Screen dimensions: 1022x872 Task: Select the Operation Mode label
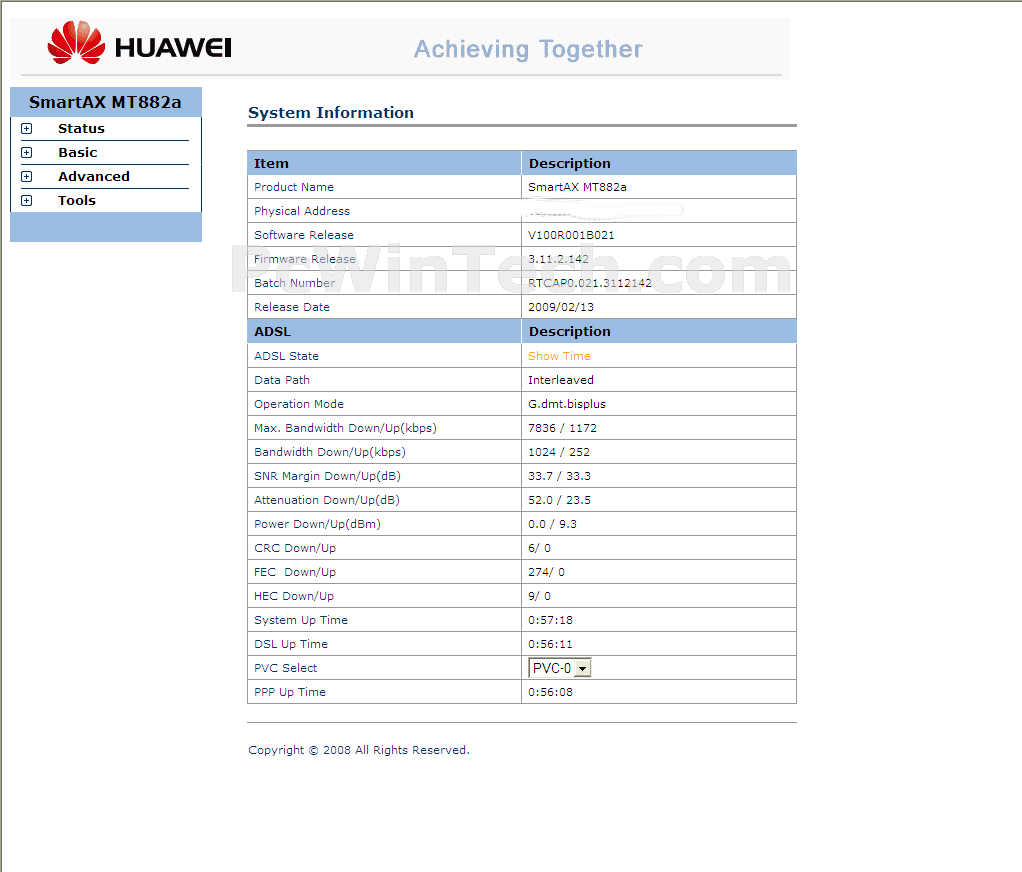[299, 404]
